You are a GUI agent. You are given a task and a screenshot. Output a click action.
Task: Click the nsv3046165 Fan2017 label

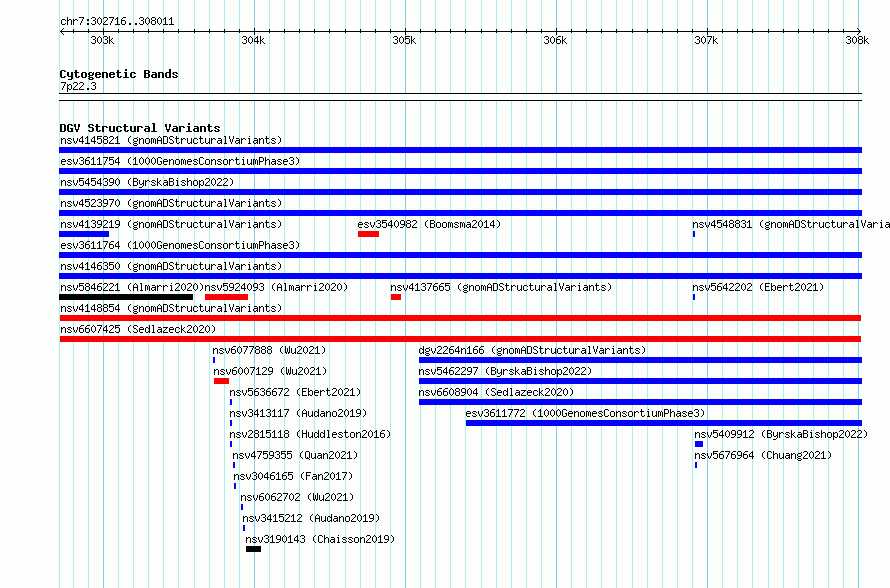pyautogui.click(x=293, y=476)
